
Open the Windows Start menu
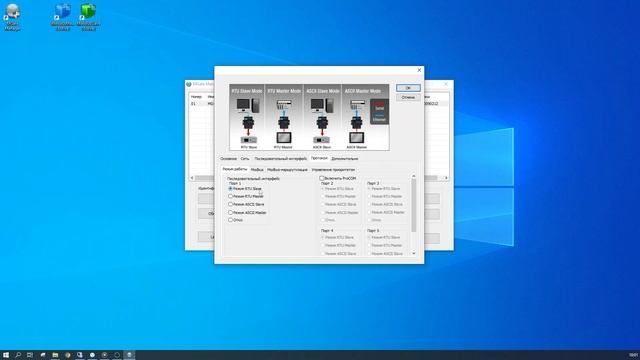click(6, 355)
